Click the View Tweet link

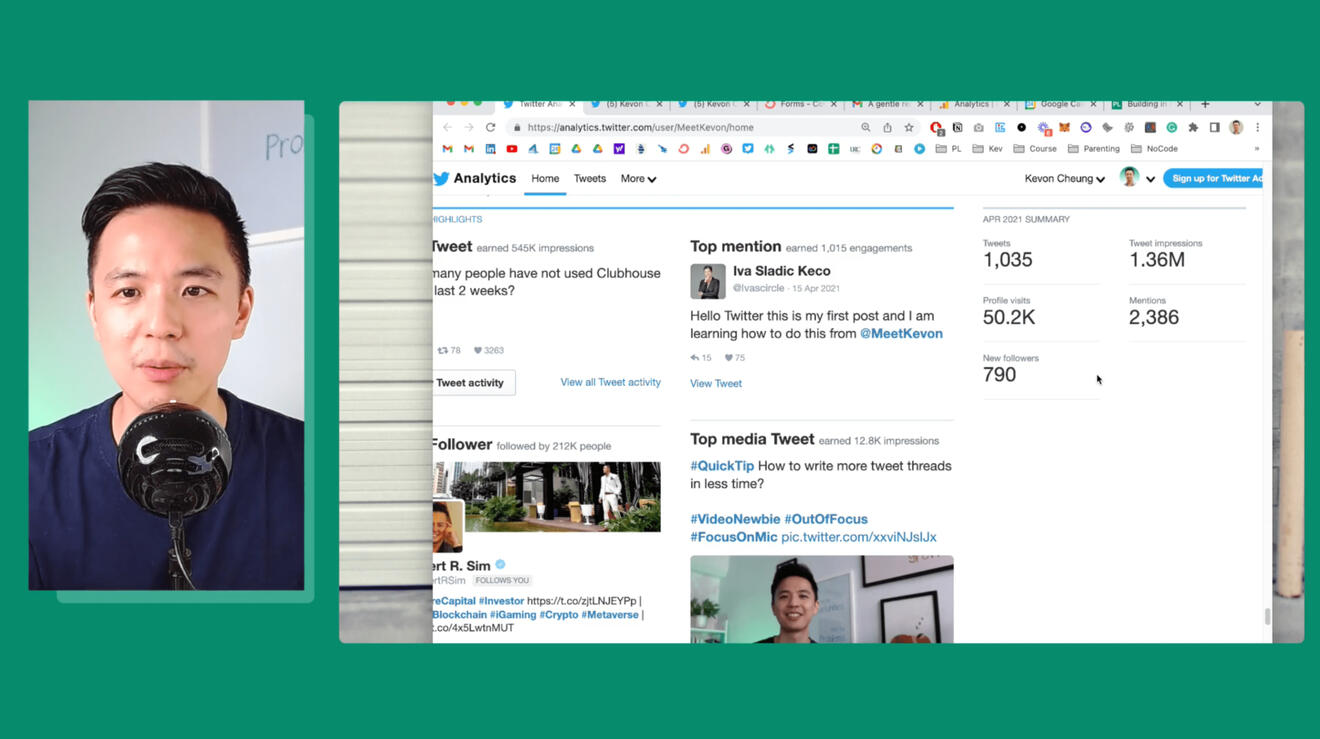[716, 384]
